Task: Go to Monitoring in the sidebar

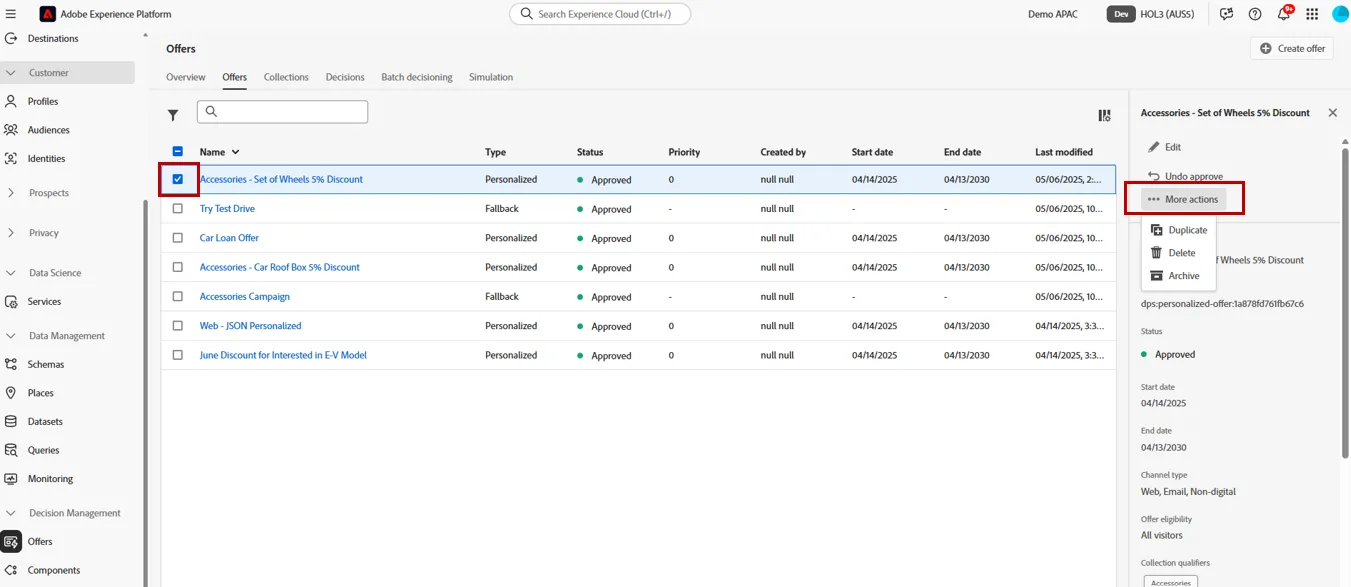Action: (50, 479)
